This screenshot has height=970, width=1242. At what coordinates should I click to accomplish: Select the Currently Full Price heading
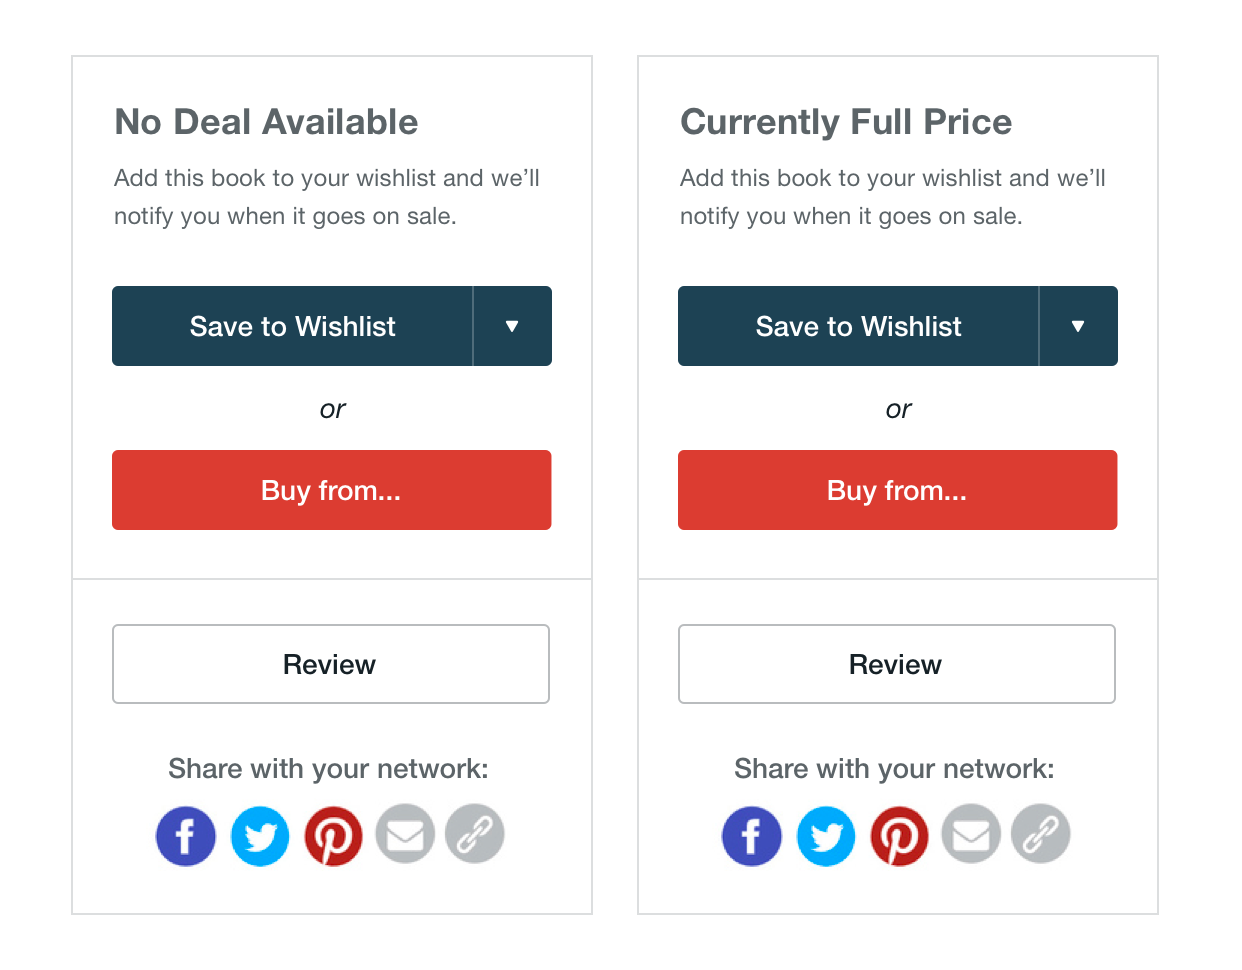point(846,122)
